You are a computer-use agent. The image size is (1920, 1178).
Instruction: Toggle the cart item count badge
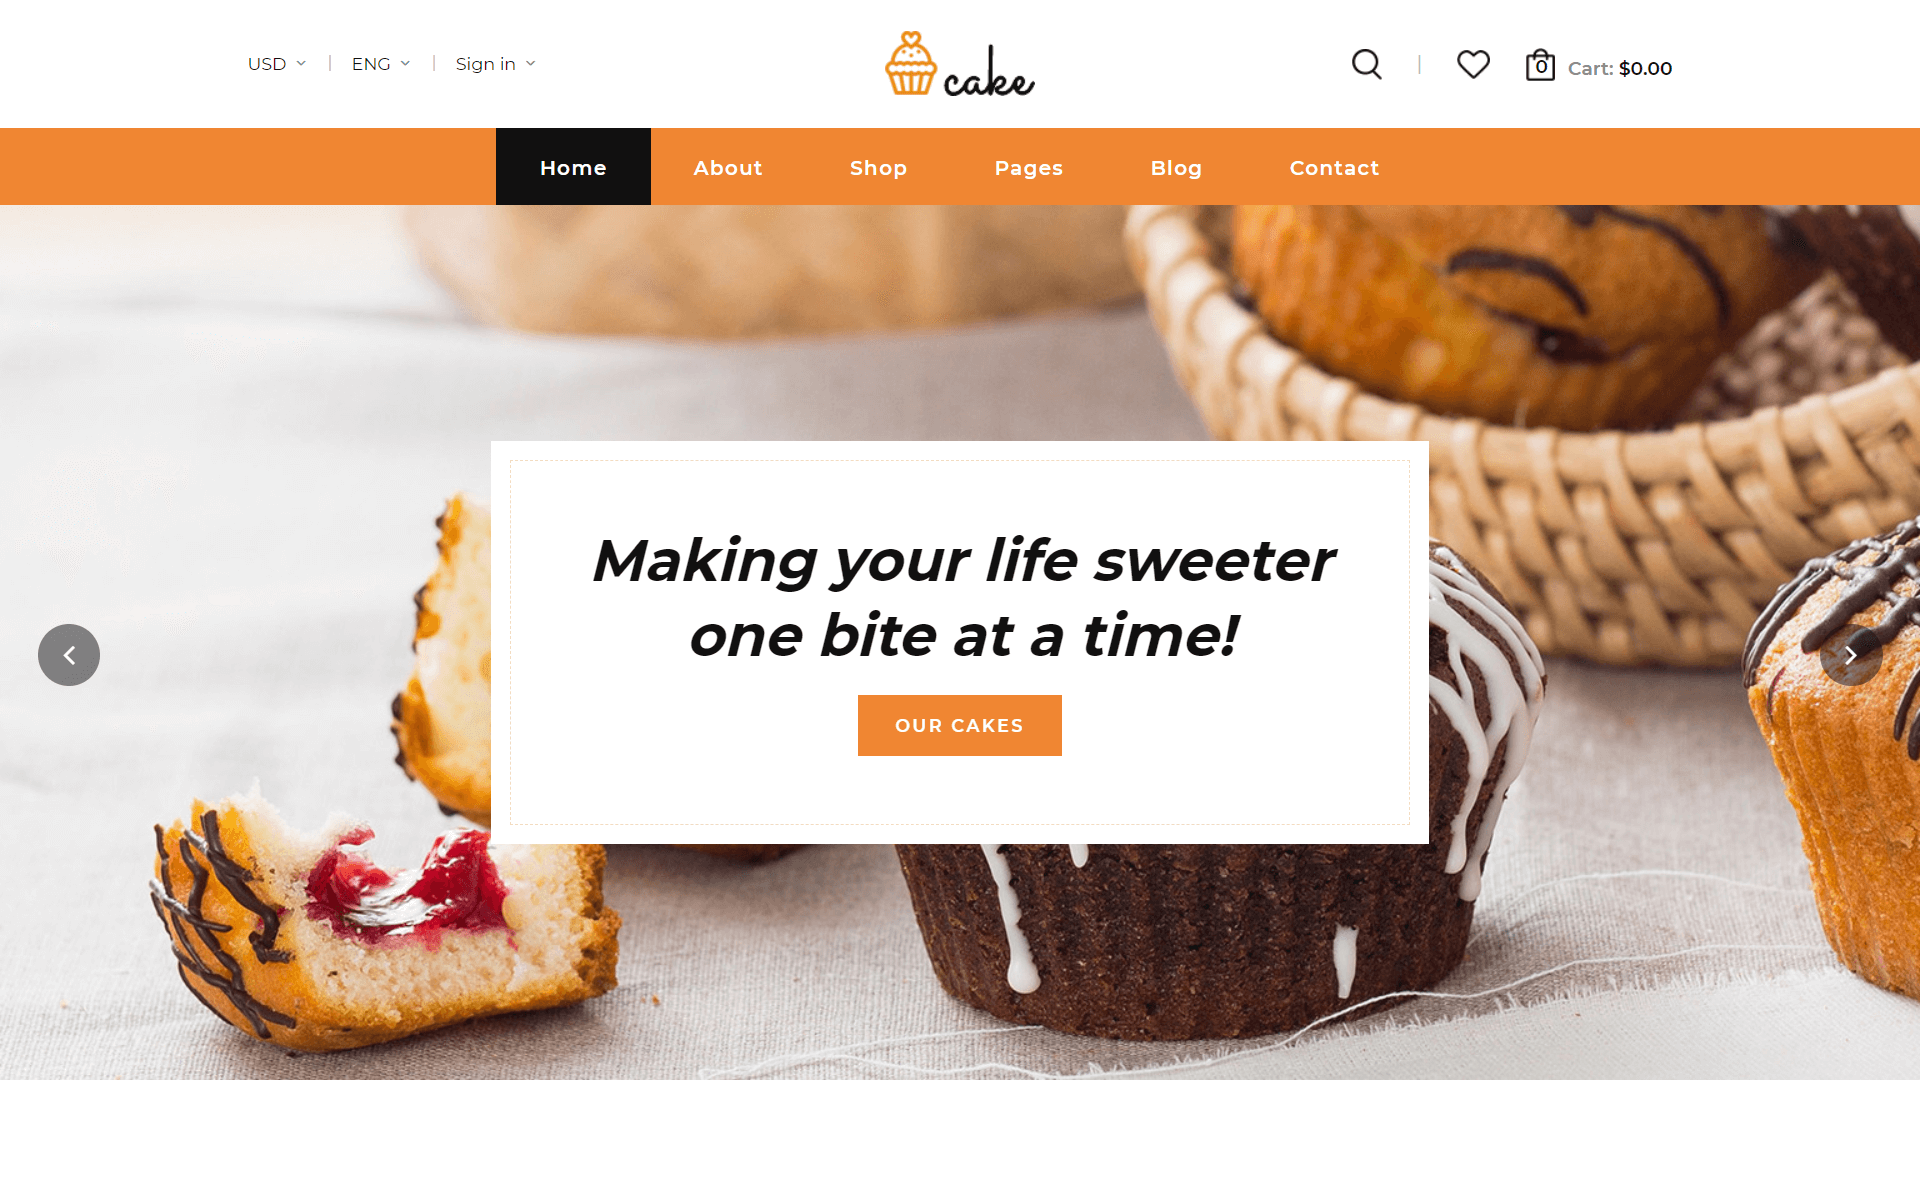pos(1537,66)
